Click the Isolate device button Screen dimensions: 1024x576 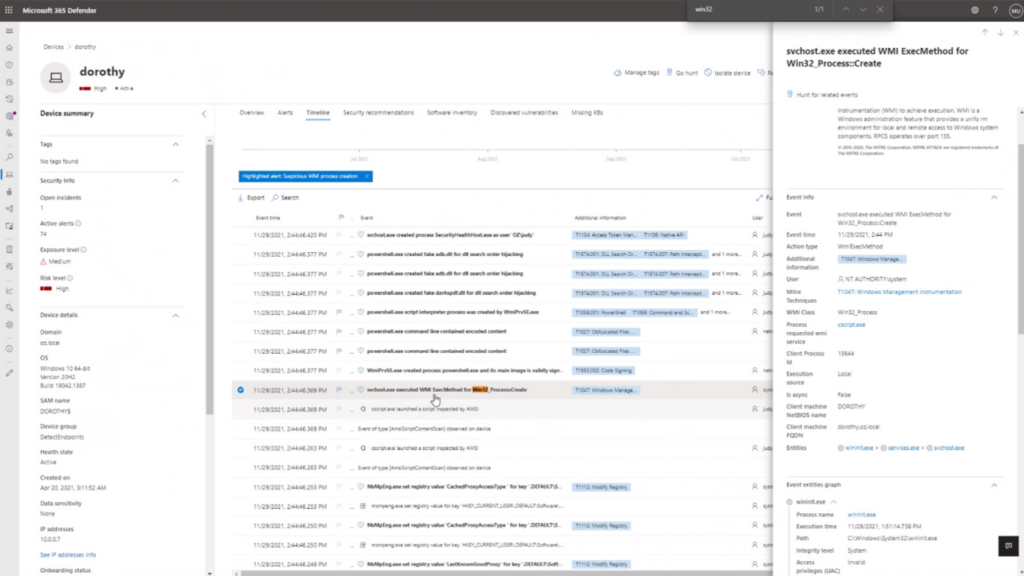729,72
